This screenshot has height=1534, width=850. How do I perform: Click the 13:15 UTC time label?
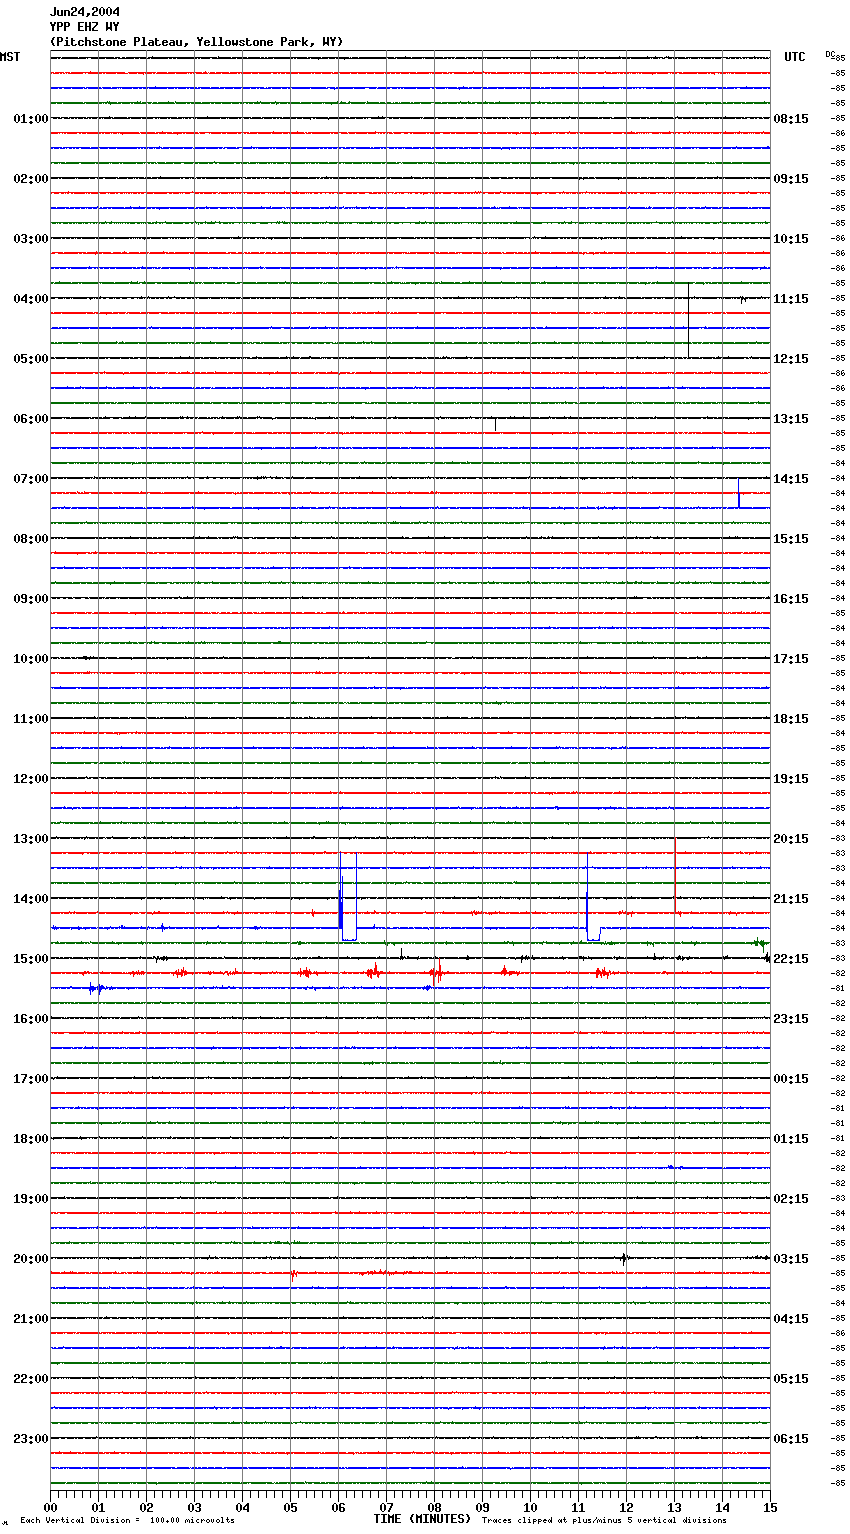click(x=791, y=419)
